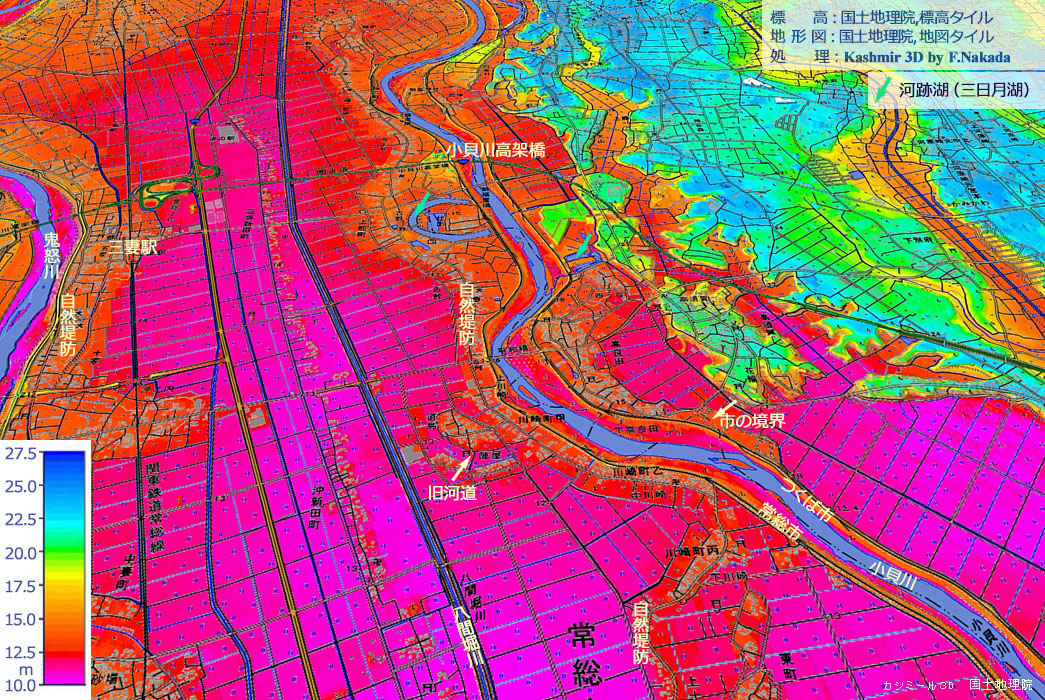Click the white arrow beside the 旧河道 label
This screenshot has width=1045, height=700.
pos(461,465)
